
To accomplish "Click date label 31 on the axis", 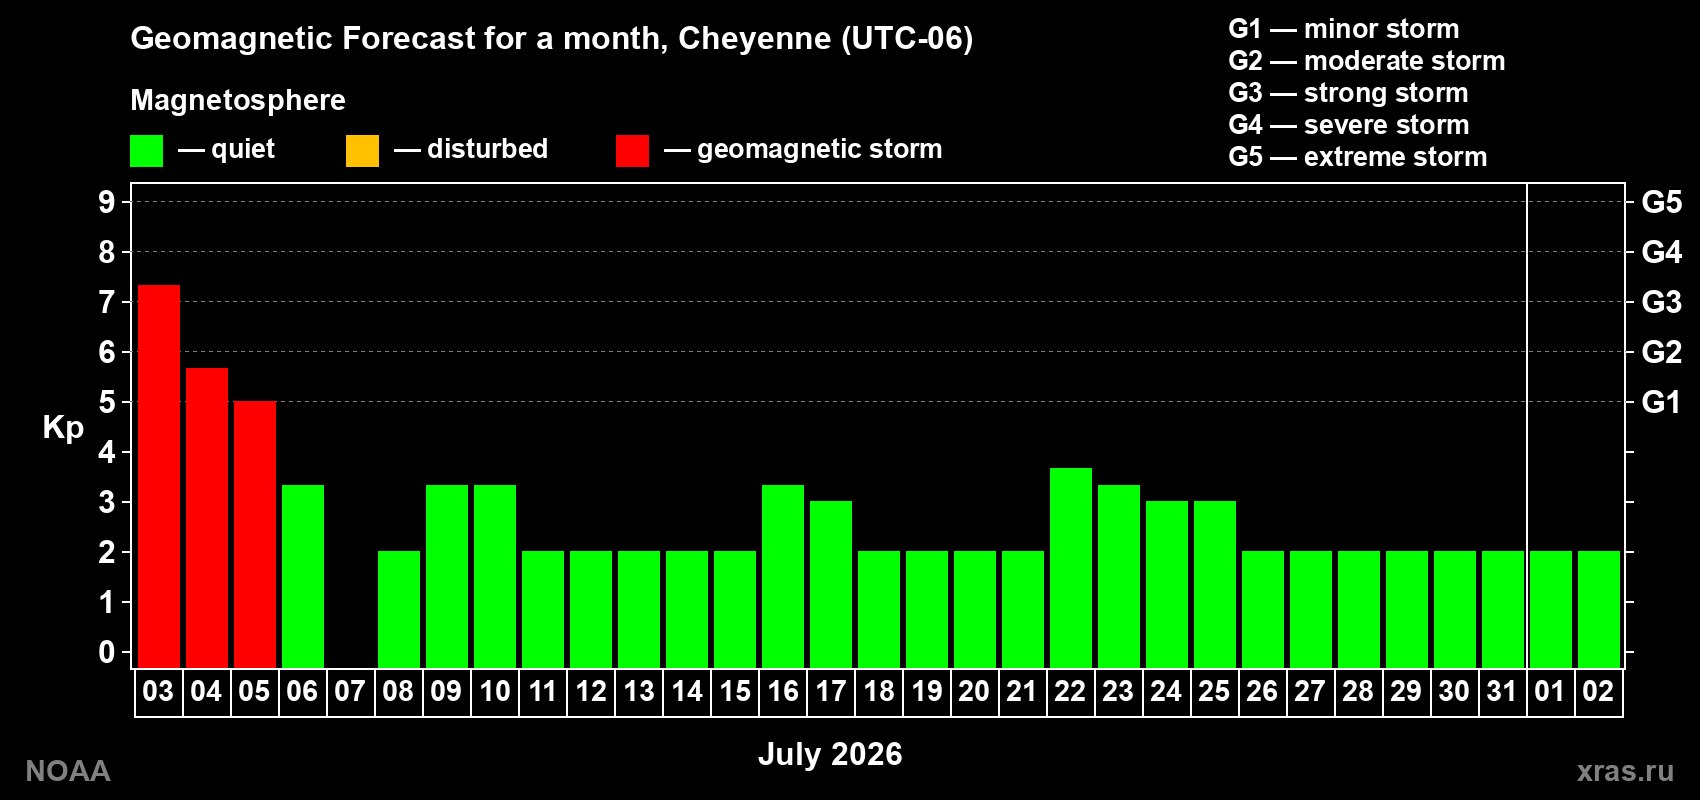I will pos(1502,691).
